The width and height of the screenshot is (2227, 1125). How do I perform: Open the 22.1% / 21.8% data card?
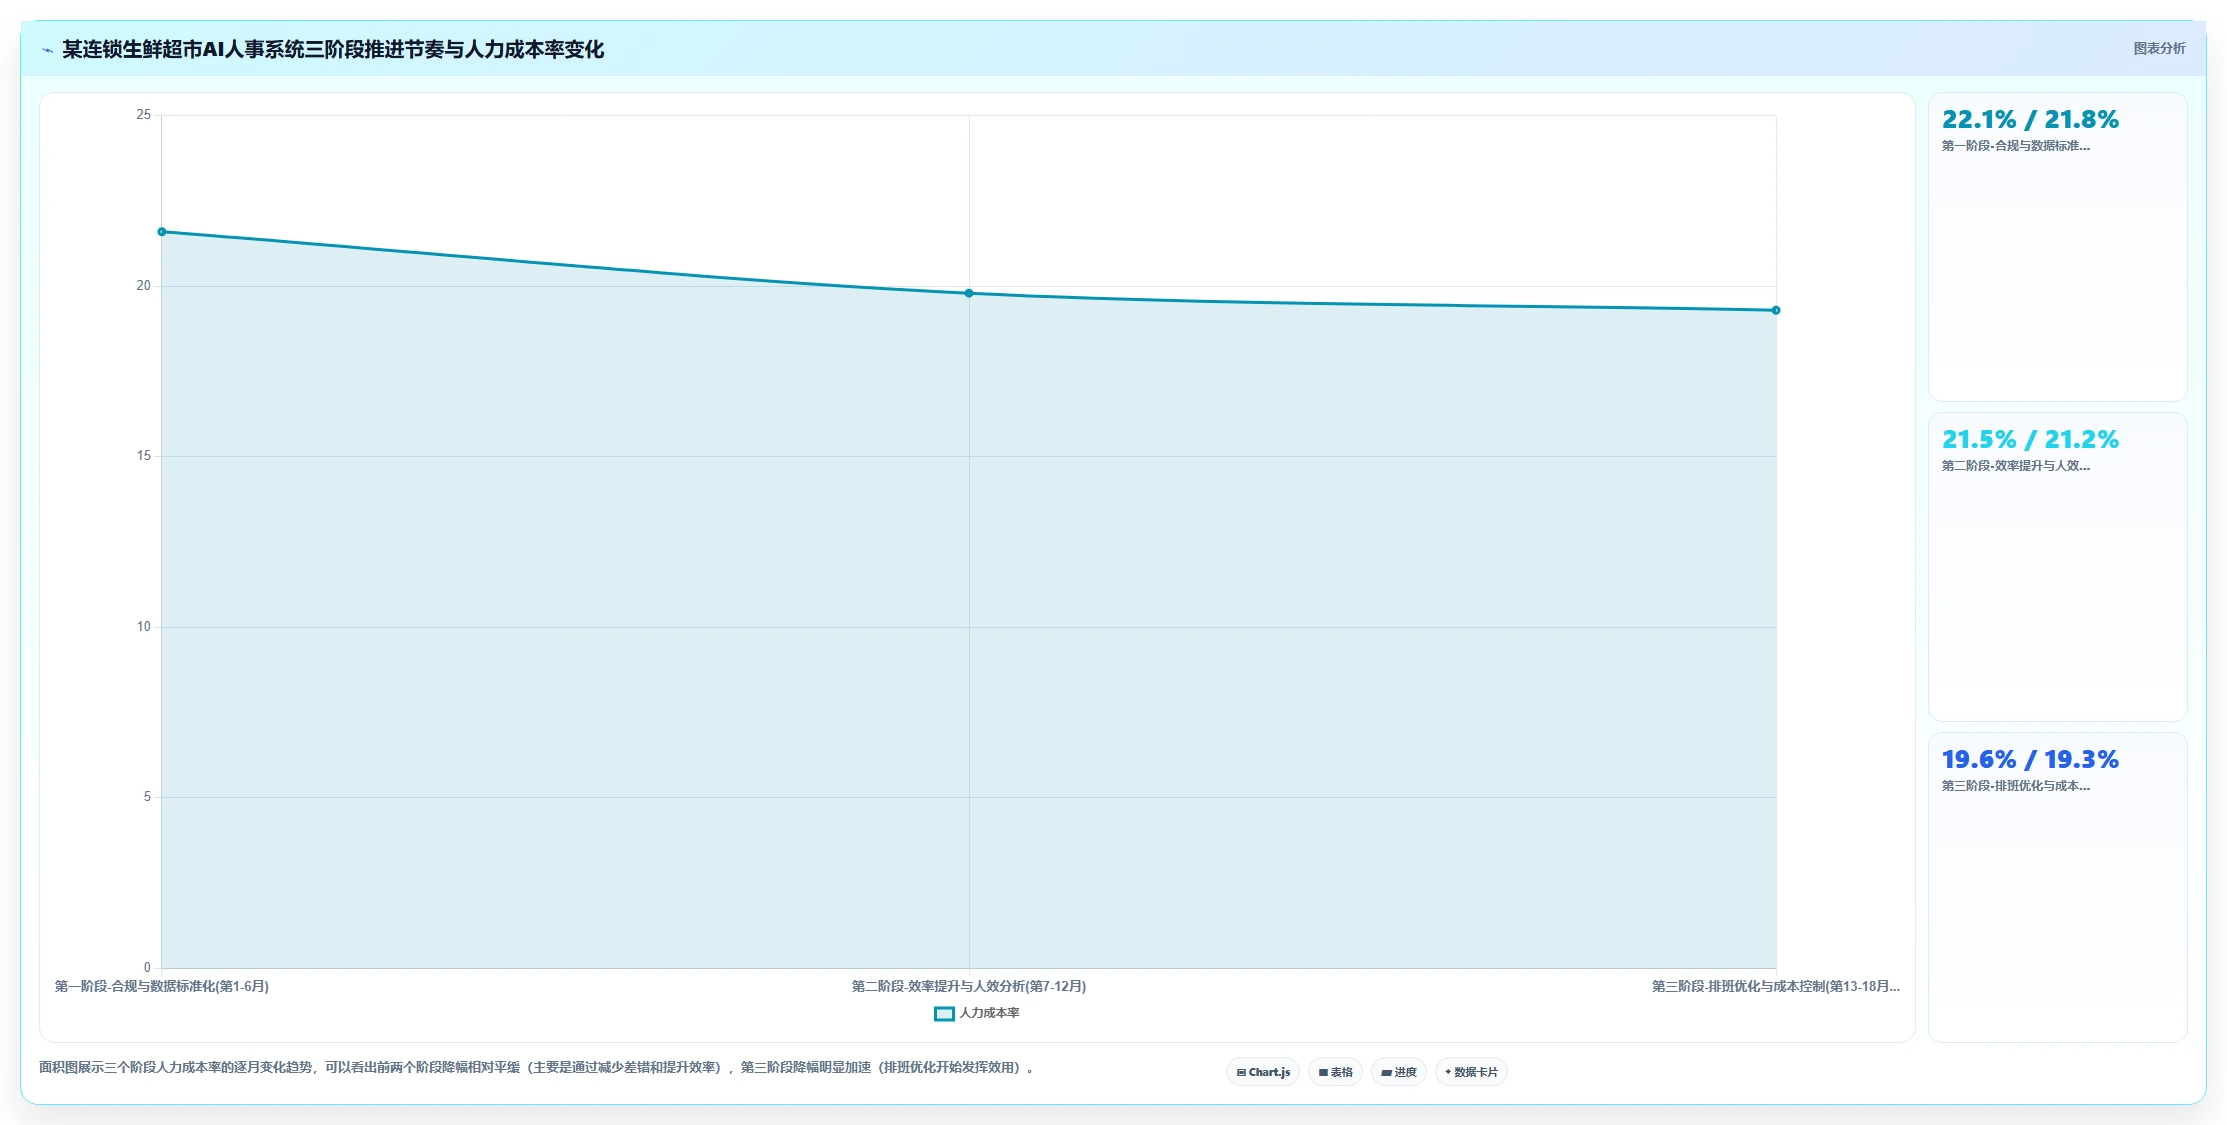(2057, 247)
